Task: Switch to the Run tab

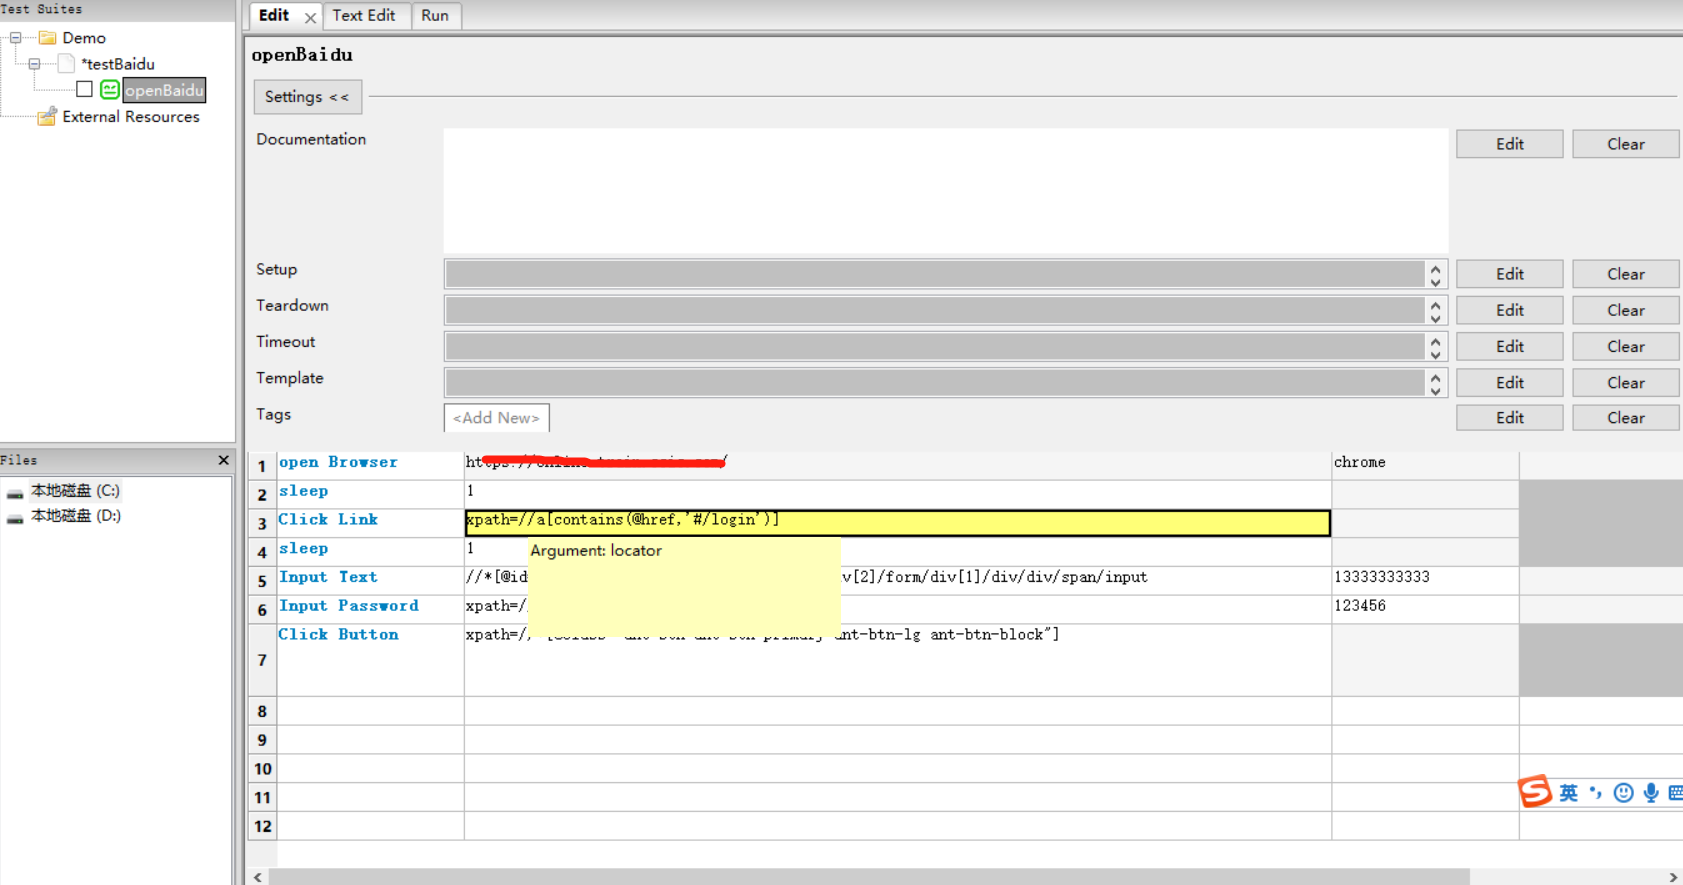Action: [x=435, y=16]
